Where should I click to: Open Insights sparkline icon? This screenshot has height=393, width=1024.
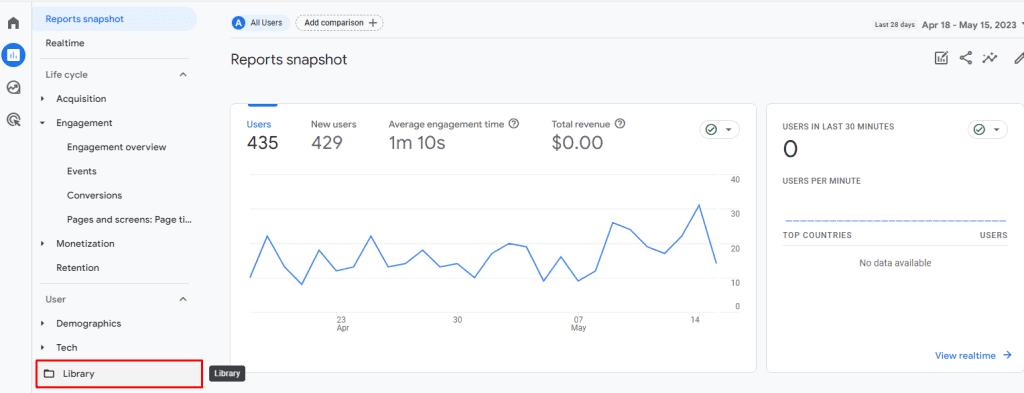click(990, 58)
